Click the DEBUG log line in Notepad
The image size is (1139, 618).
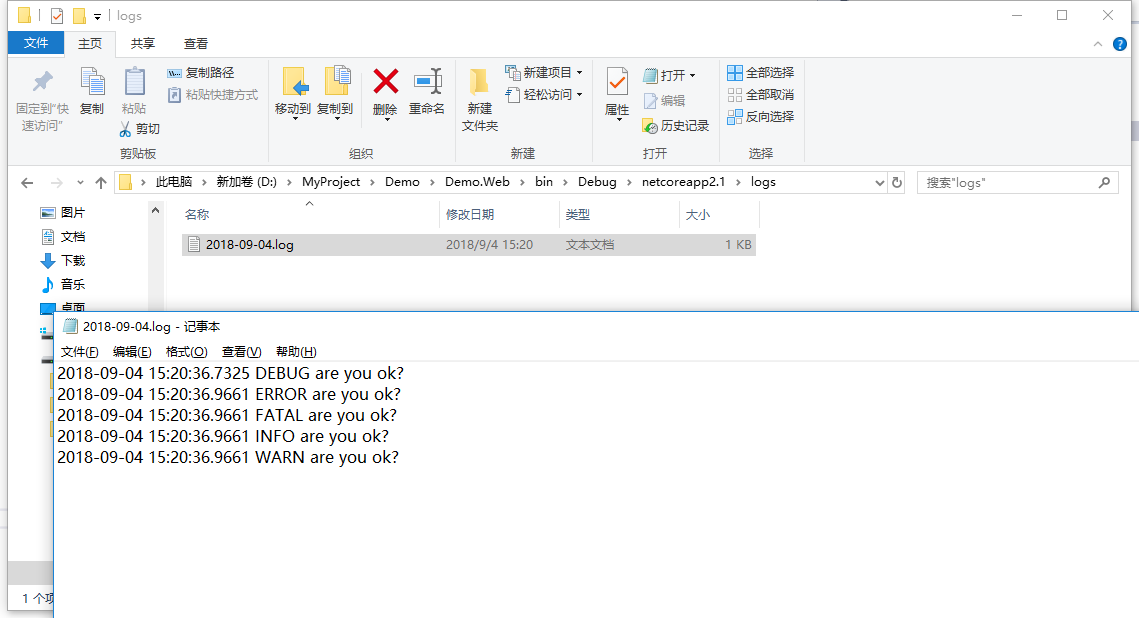coord(230,373)
